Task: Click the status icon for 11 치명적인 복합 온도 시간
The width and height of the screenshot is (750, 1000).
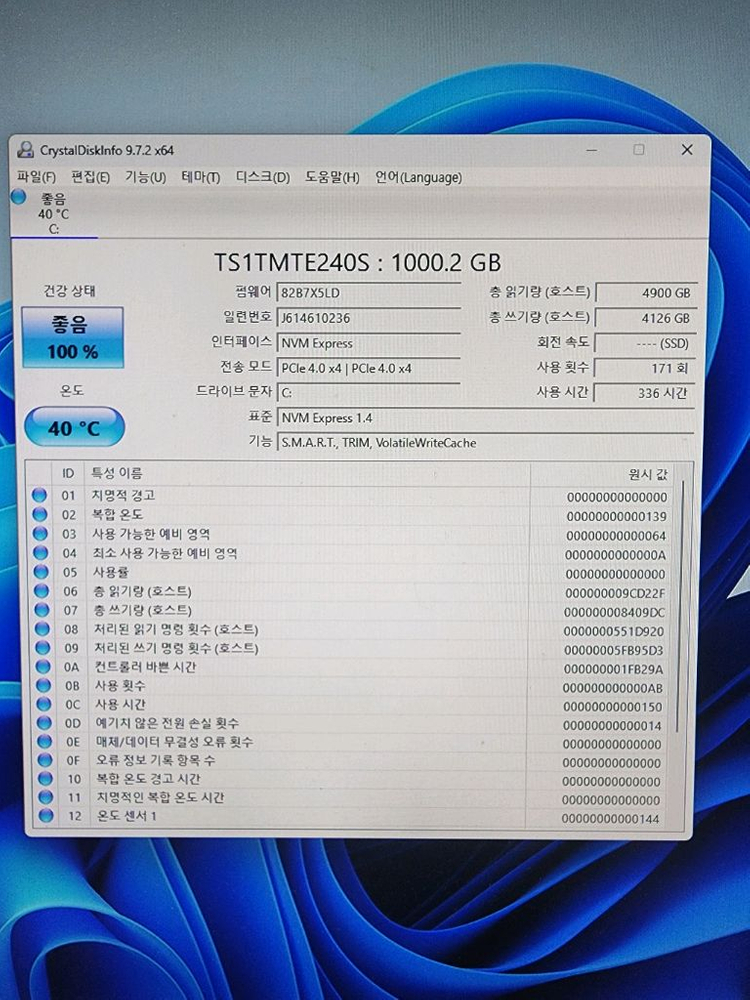Action: pyautogui.click(x=45, y=797)
